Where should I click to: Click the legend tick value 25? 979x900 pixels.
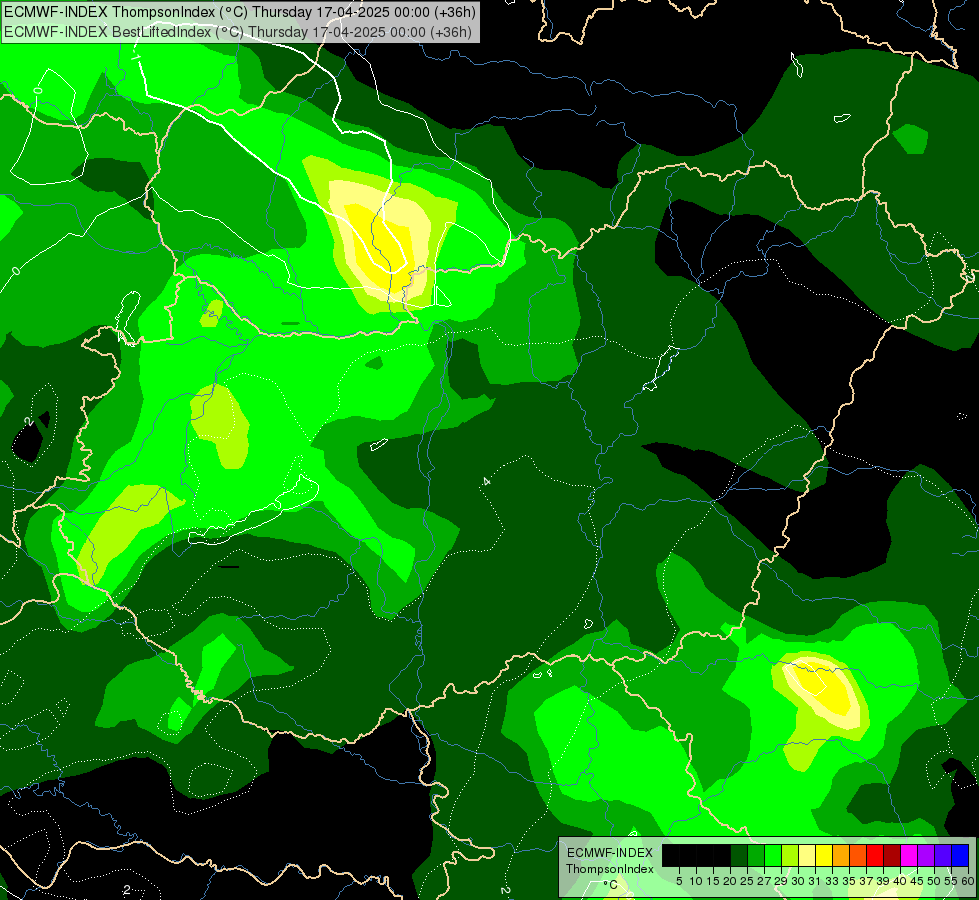pos(747,881)
